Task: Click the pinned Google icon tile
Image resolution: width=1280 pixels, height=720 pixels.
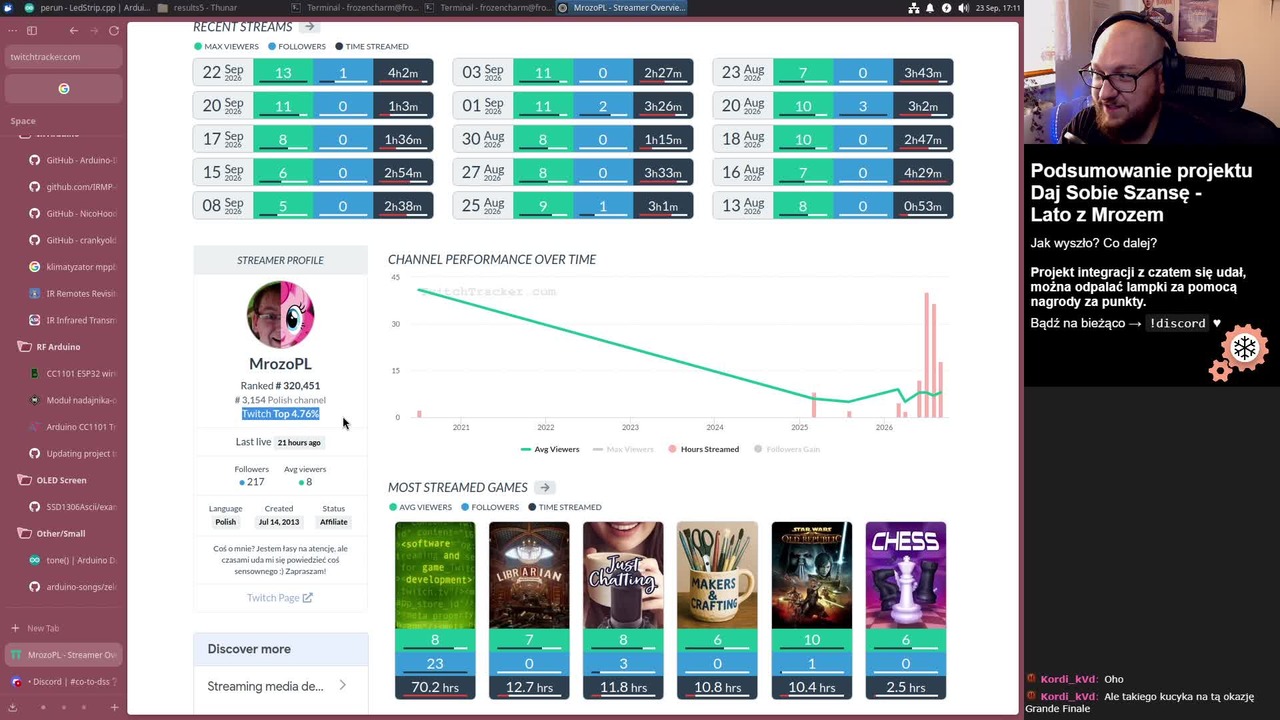Action: coord(64,89)
